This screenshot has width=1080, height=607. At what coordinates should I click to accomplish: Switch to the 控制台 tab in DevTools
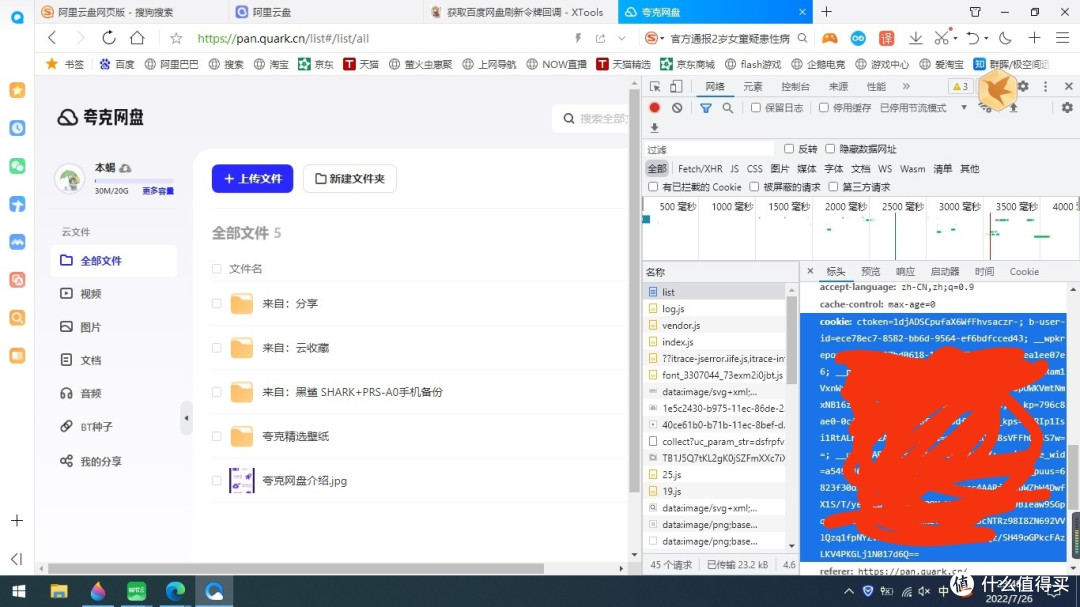click(795, 86)
